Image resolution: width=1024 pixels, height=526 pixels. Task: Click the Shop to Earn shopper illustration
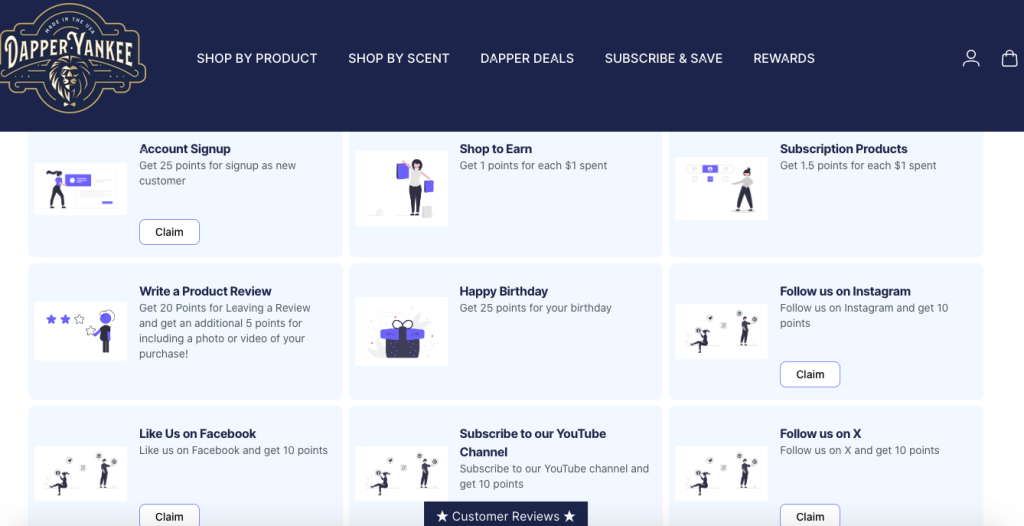click(x=401, y=189)
